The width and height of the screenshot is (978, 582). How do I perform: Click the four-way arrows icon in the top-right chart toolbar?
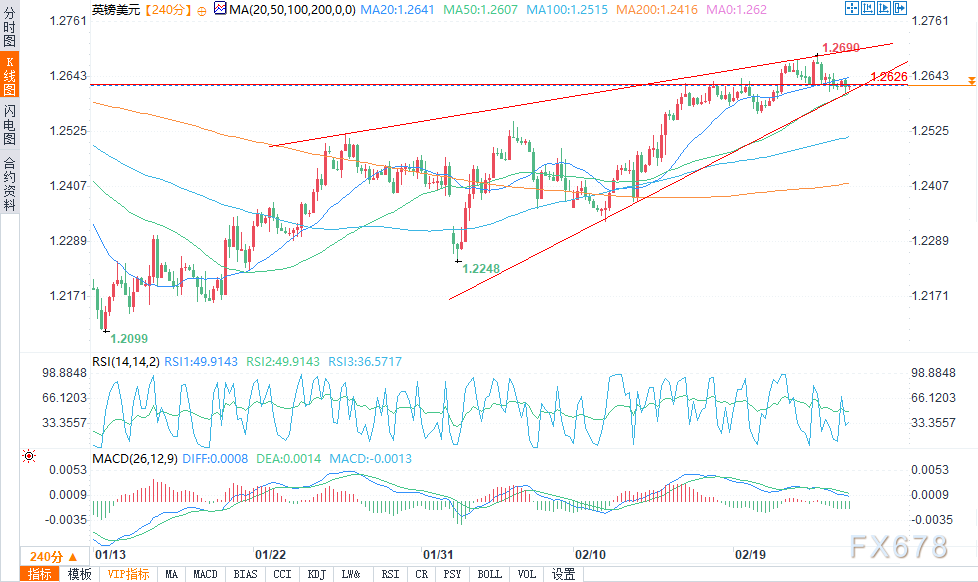(x=850, y=8)
